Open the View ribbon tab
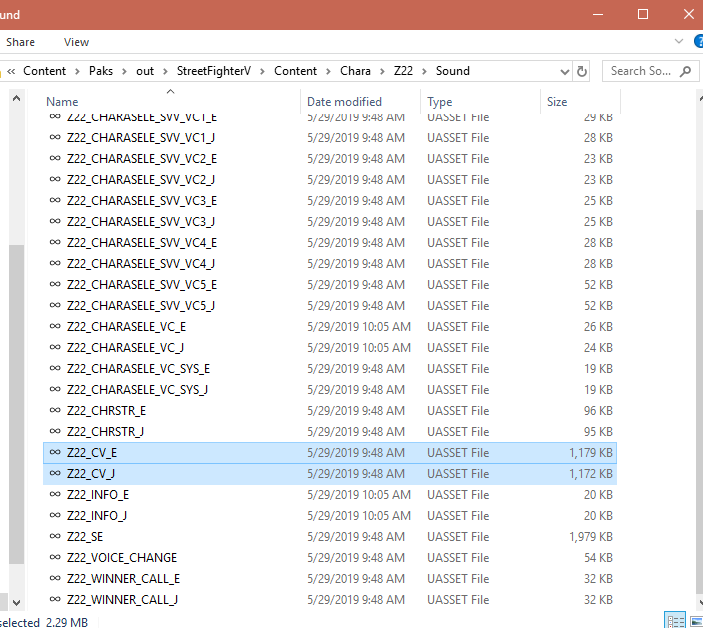703x628 pixels. click(x=76, y=42)
